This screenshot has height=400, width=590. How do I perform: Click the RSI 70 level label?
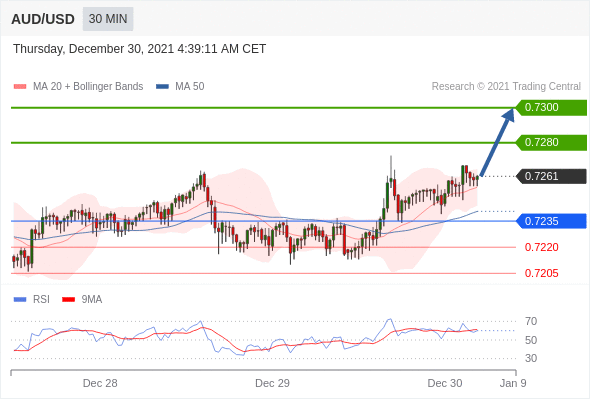pos(531,321)
